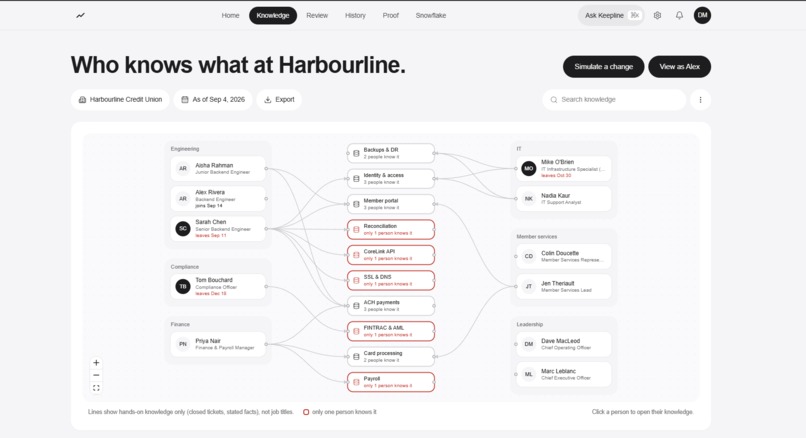
Task: Click the FINTRAC & AML database icon
Action: click(x=356, y=331)
